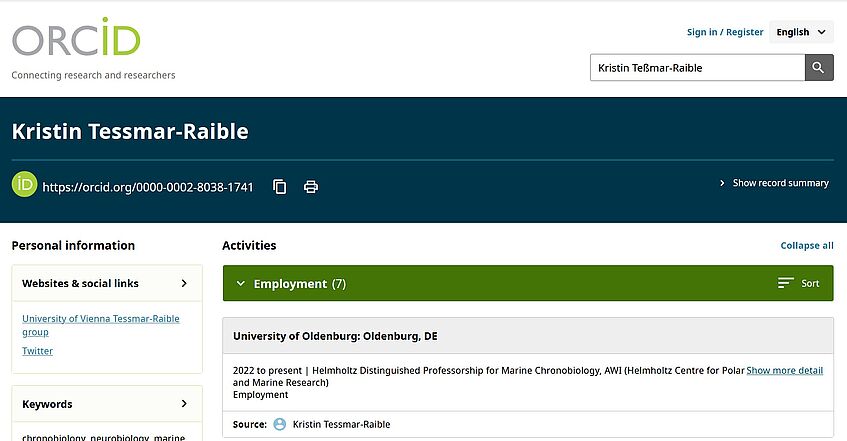Click the ORCID logo in header
Image resolution: width=847 pixels, height=441 pixels.
tap(76, 39)
